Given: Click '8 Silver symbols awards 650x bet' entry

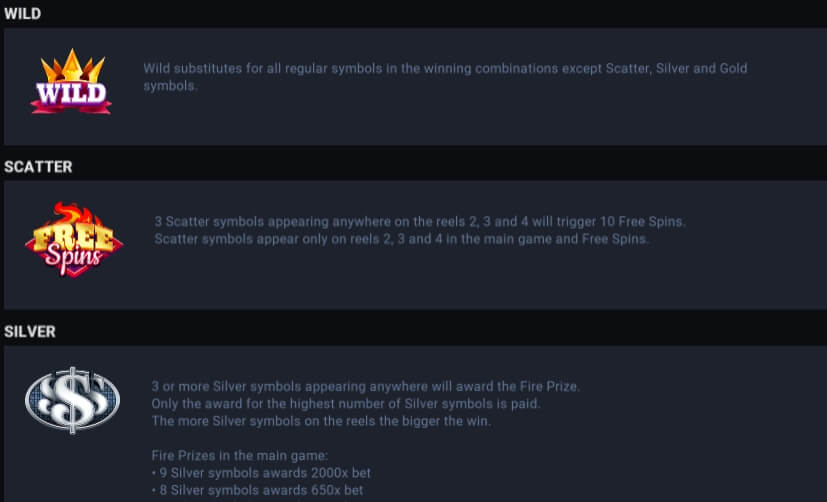Looking at the screenshot, I should 257,490.
